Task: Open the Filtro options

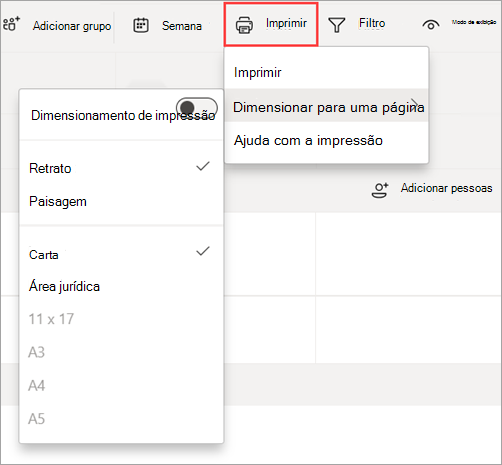Action: (372, 23)
